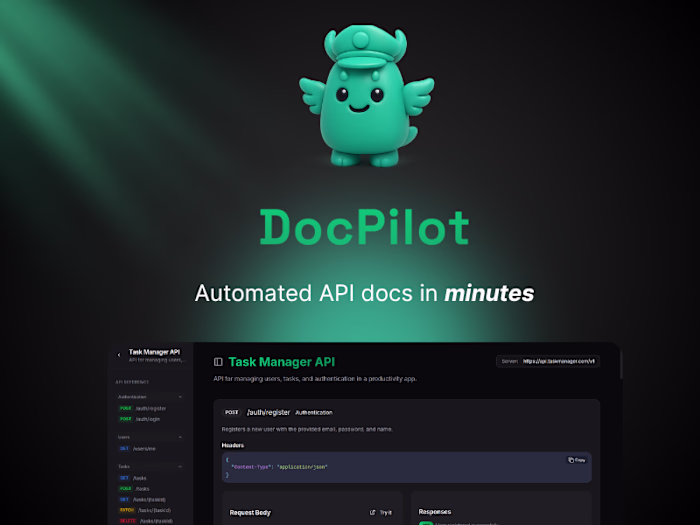Toggle the sidebar panel icon near title
Viewport: 700px width, 525px height.
click(218, 362)
